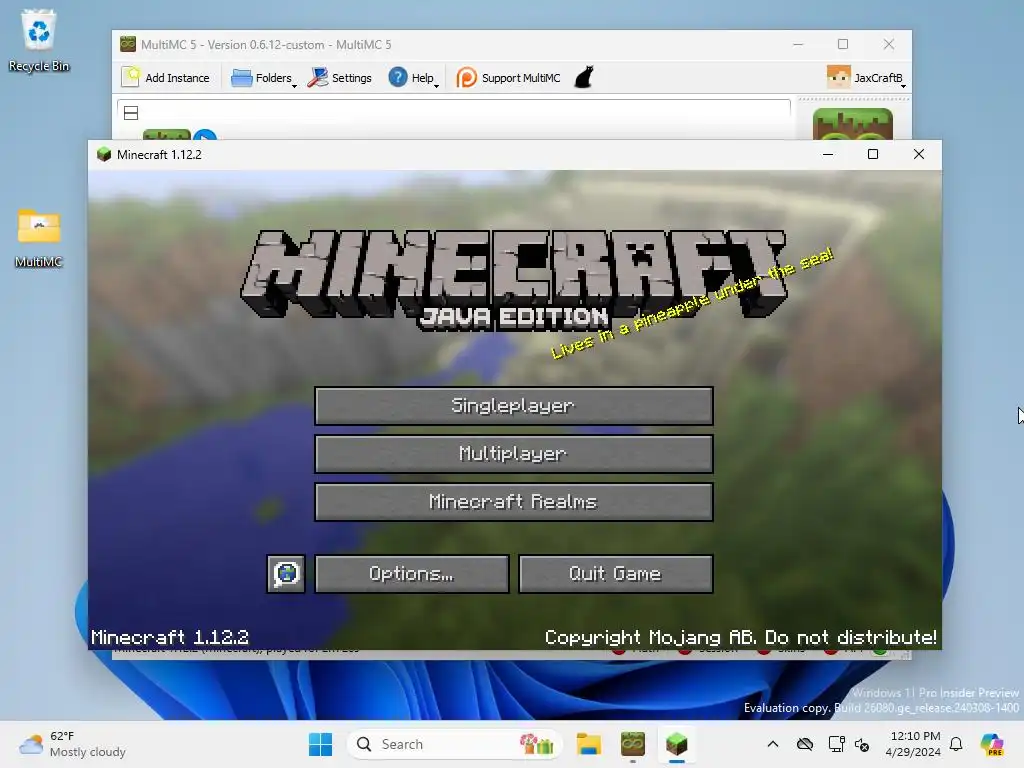Collapse the instance group in MultiMC
Viewport: 1024px width, 768px height.
131,113
